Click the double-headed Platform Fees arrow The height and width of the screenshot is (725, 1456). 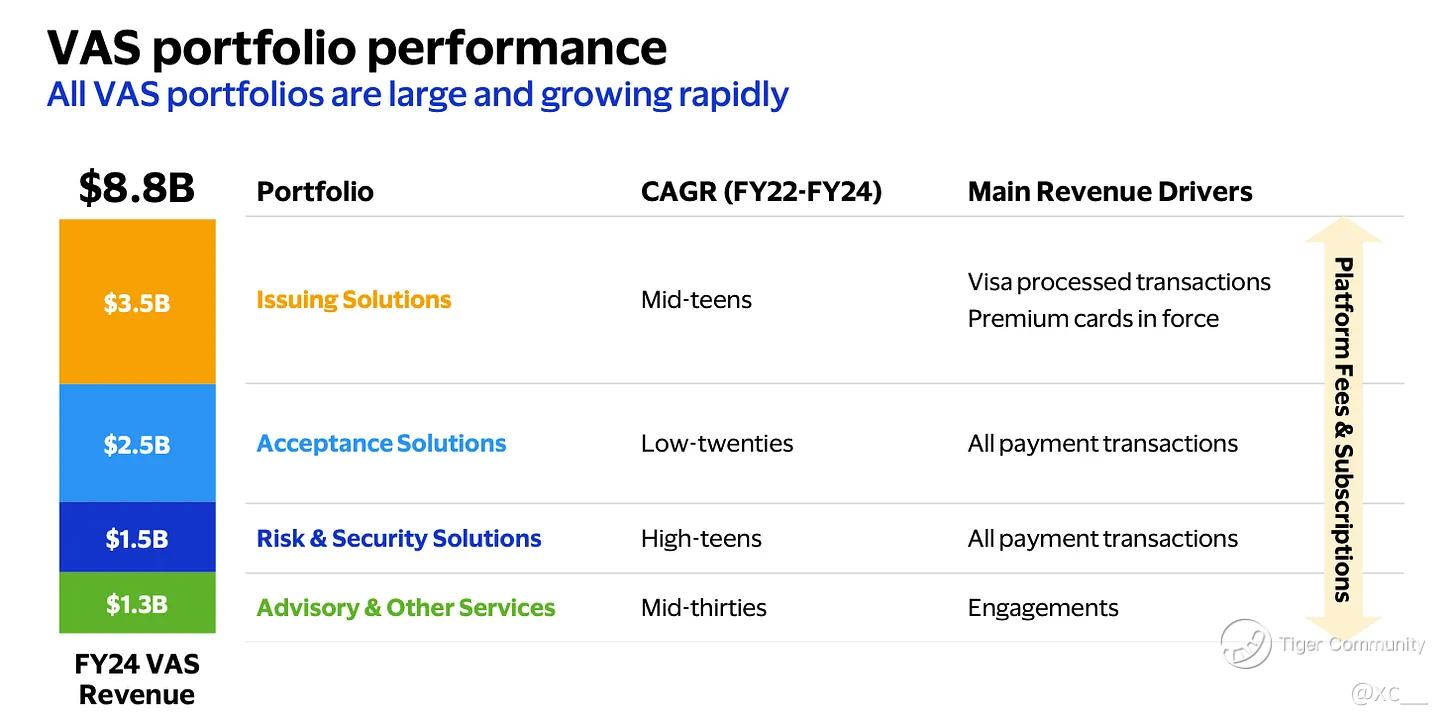tap(1343, 429)
